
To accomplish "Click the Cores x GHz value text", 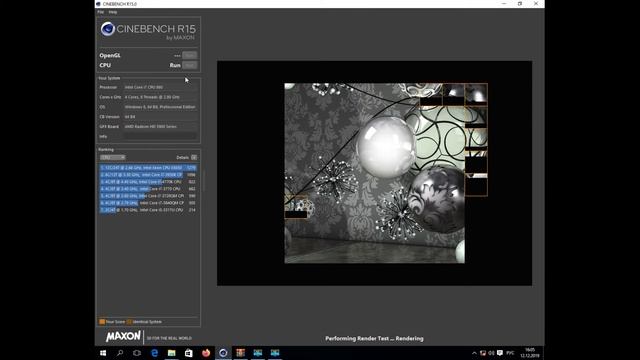I will click(152, 97).
